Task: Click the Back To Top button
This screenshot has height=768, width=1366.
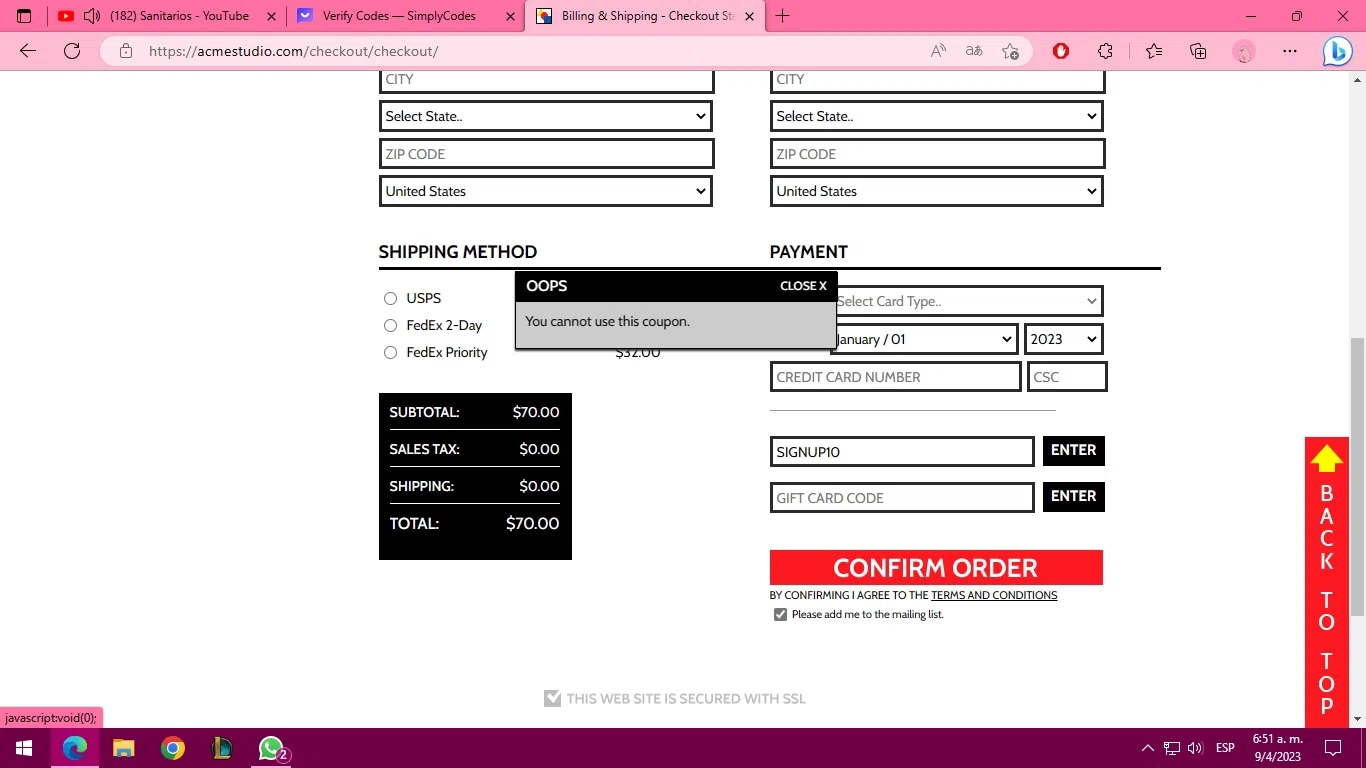Action: coord(1327,582)
